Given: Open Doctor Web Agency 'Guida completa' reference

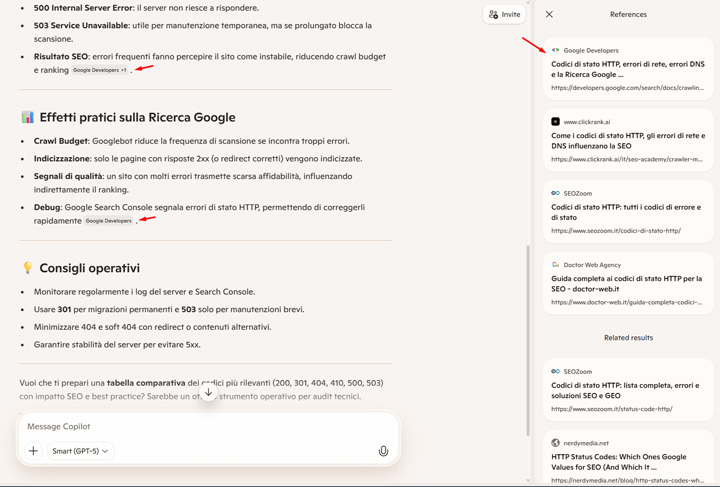Looking at the screenshot, I should click(627, 284).
